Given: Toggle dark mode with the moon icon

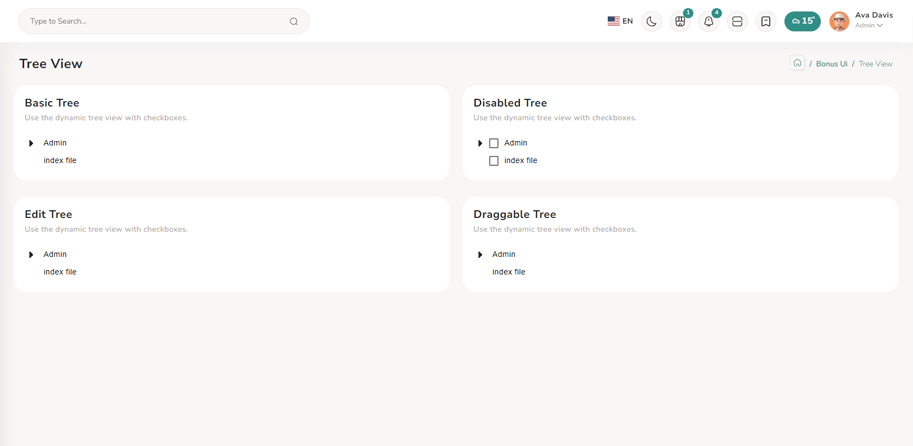Looking at the screenshot, I should 651,21.
